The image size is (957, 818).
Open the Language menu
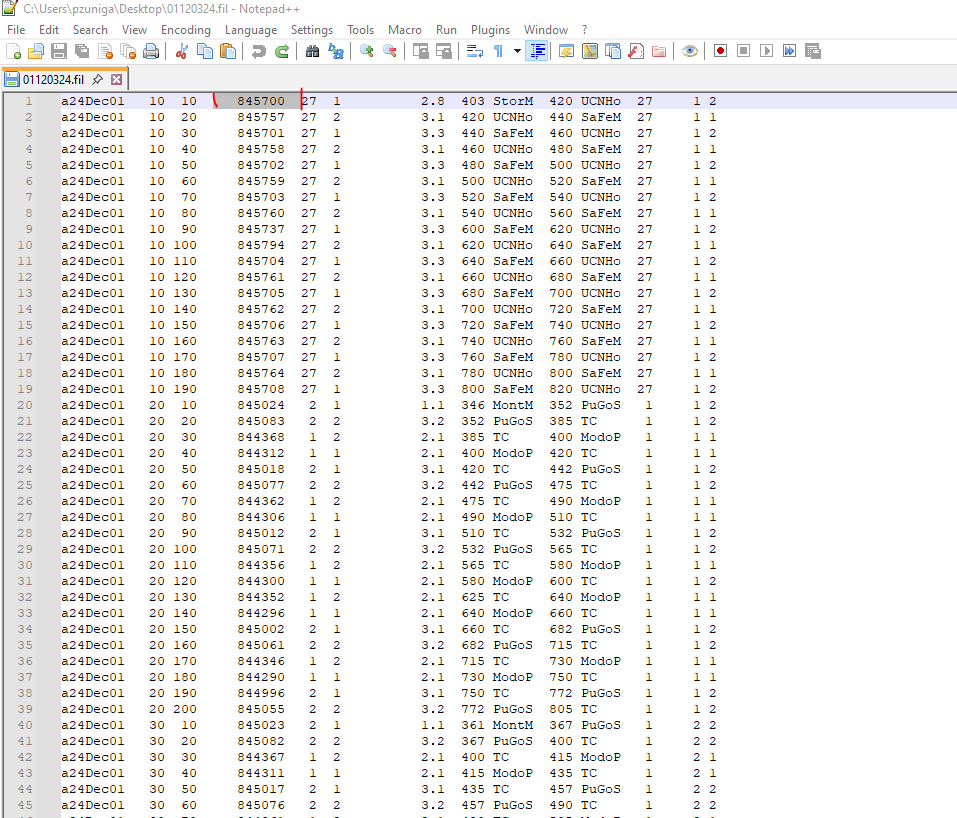(251, 30)
